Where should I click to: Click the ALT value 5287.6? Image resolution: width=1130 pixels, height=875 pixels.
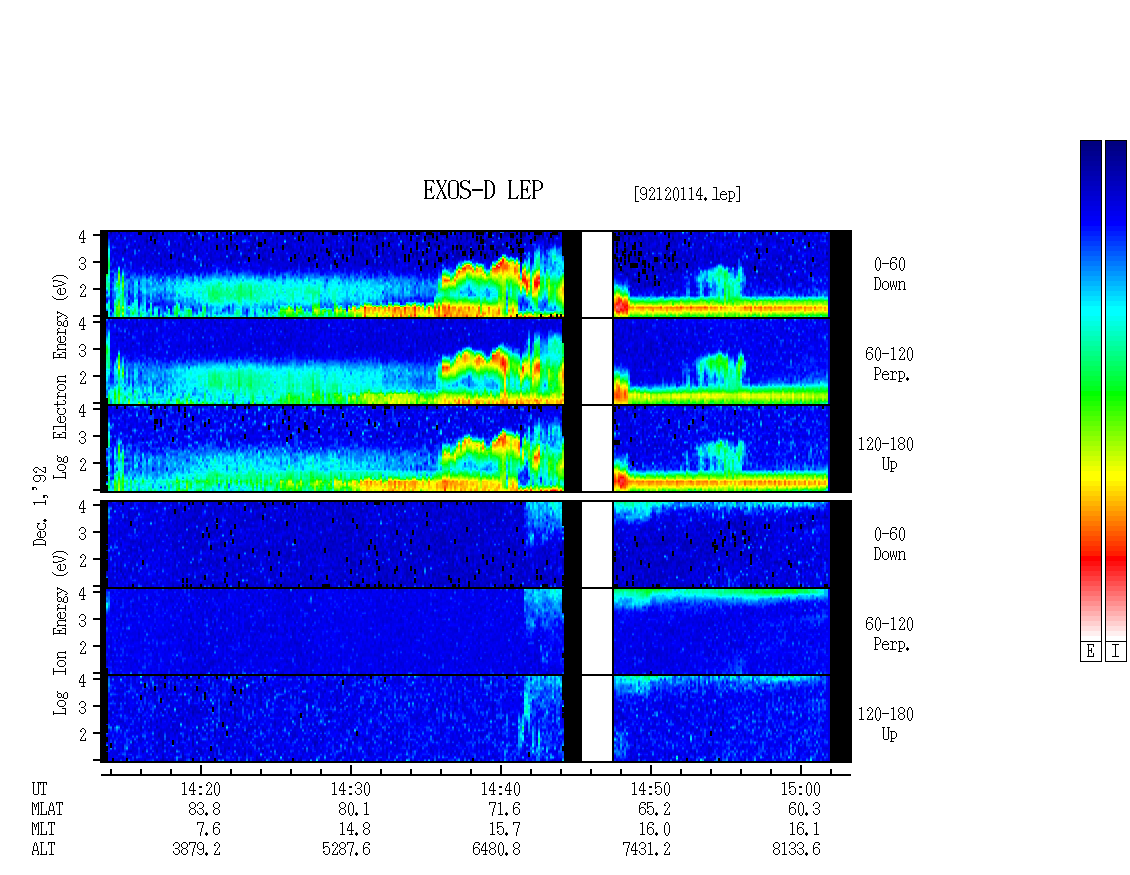pyautogui.click(x=346, y=850)
